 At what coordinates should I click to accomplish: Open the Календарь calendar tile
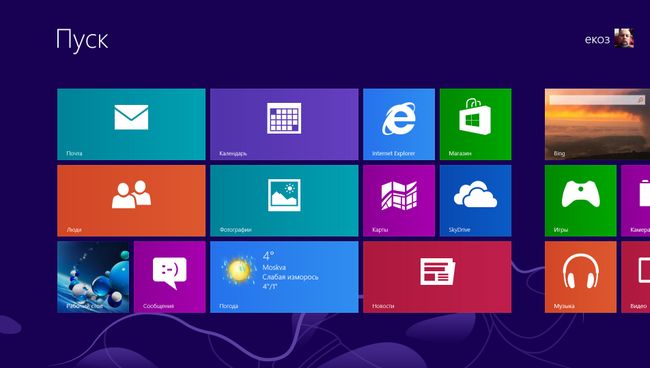(x=284, y=124)
